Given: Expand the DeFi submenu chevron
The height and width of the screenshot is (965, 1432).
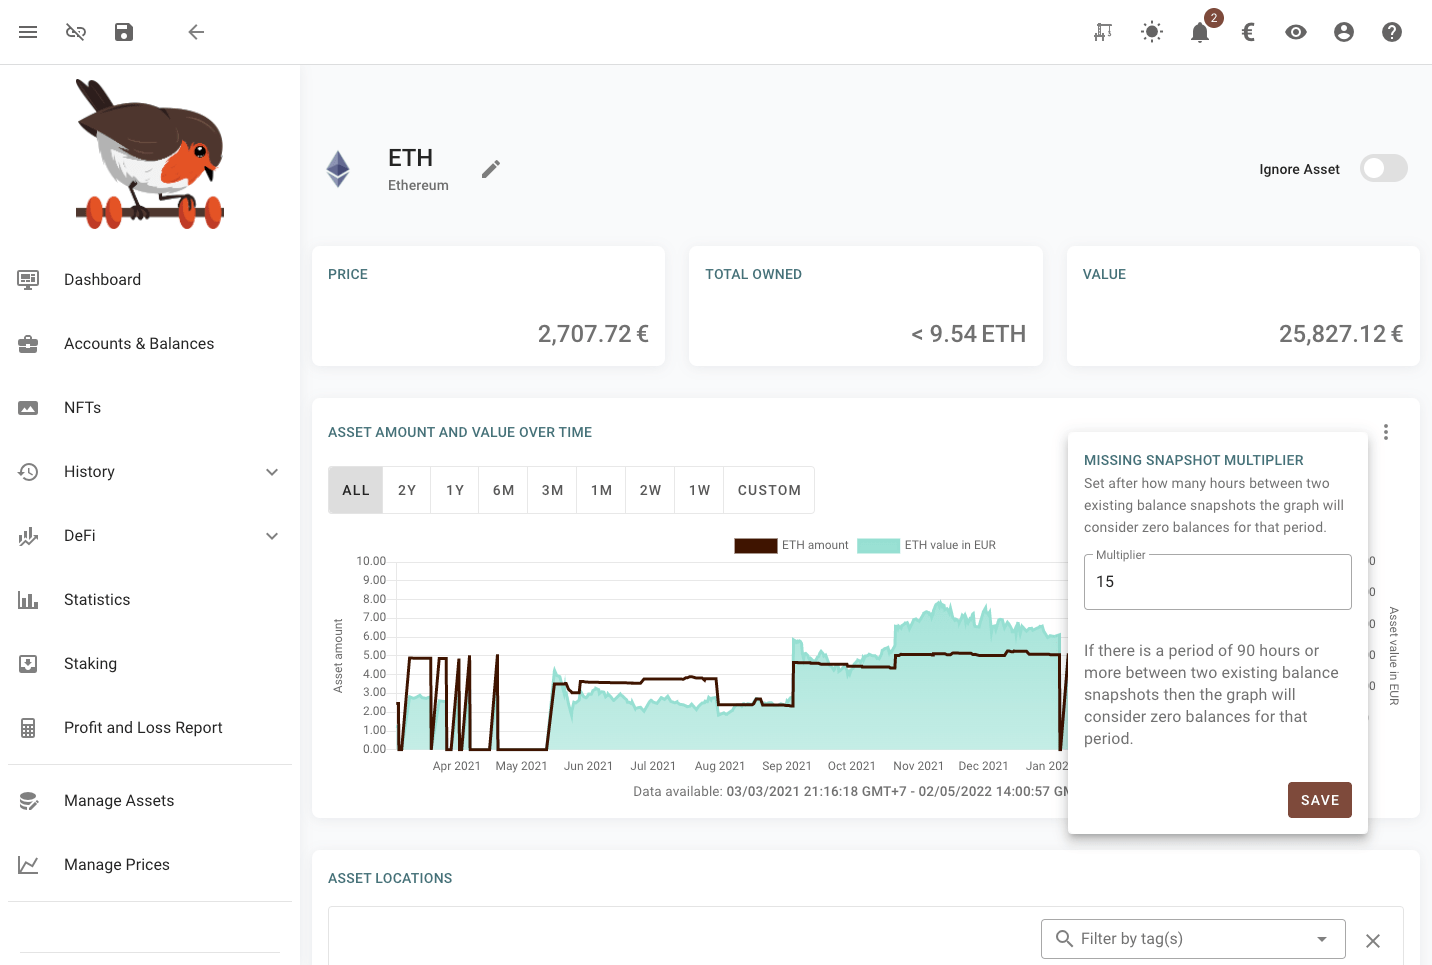Looking at the screenshot, I should pos(272,536).
